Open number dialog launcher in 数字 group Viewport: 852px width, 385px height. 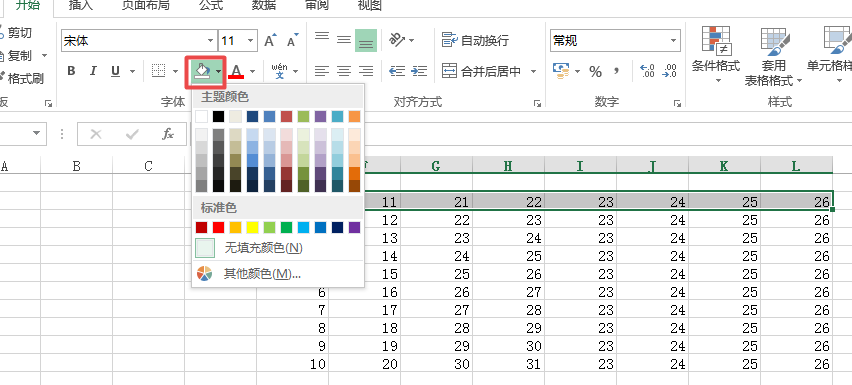[677, 103]
